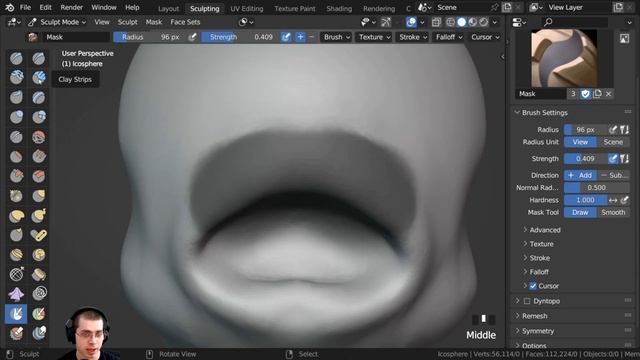The width and height of the screenshot is (640, 360).
Task: Choose Sub direction in Brush Settings
Action: [x=613, y=176]
